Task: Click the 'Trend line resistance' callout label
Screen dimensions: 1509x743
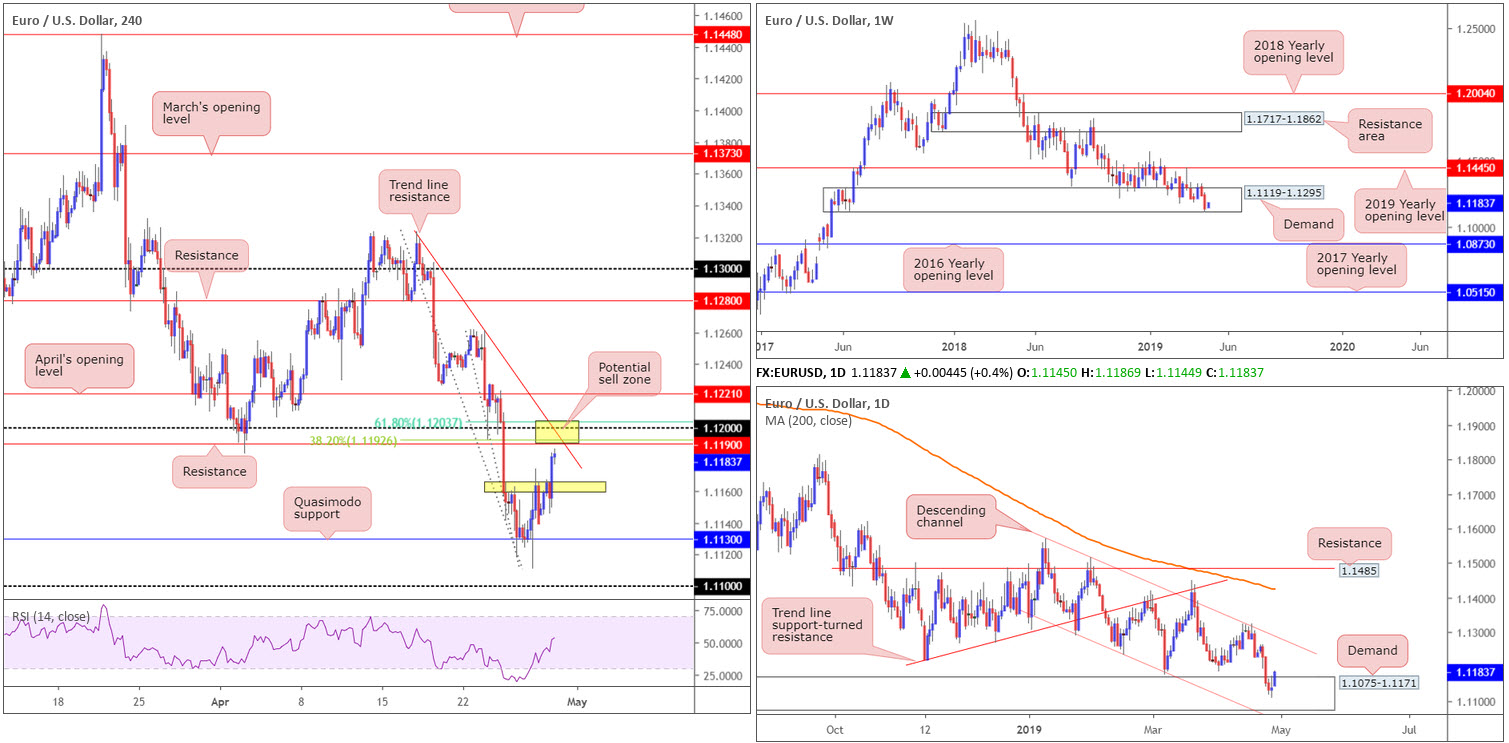Action: (419, 190)
